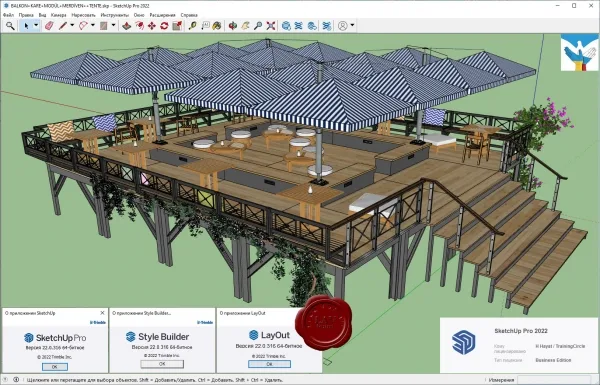Image resolution: width=600 pixels, height=385 pixels.
Task: Pick the Tape Measure tool
Action: coord(192,26)
